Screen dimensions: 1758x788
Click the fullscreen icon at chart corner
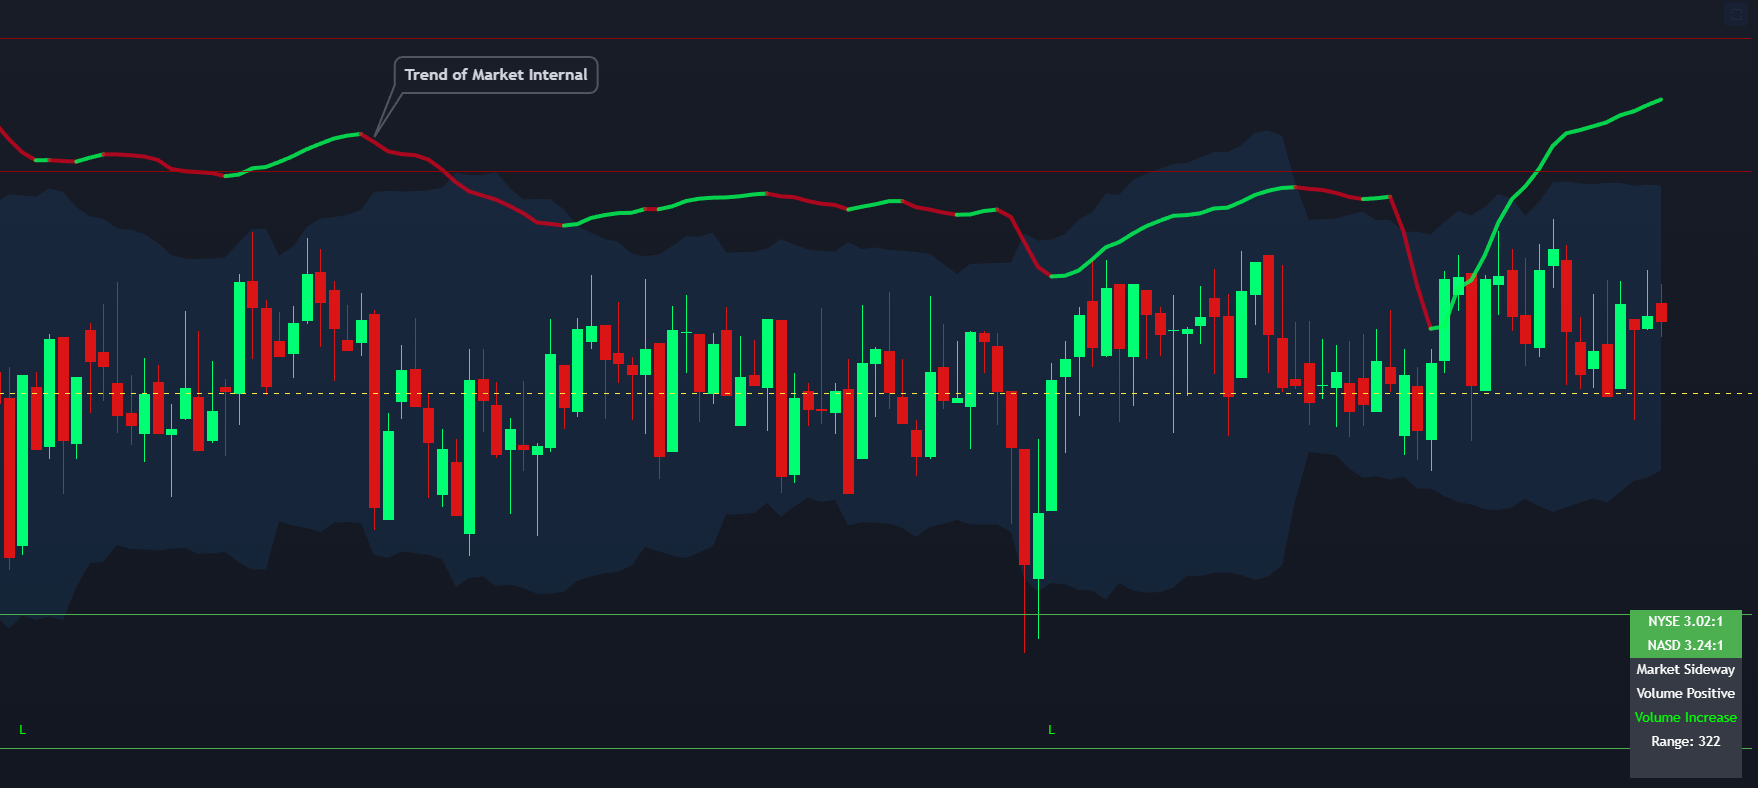point(1735,14)
